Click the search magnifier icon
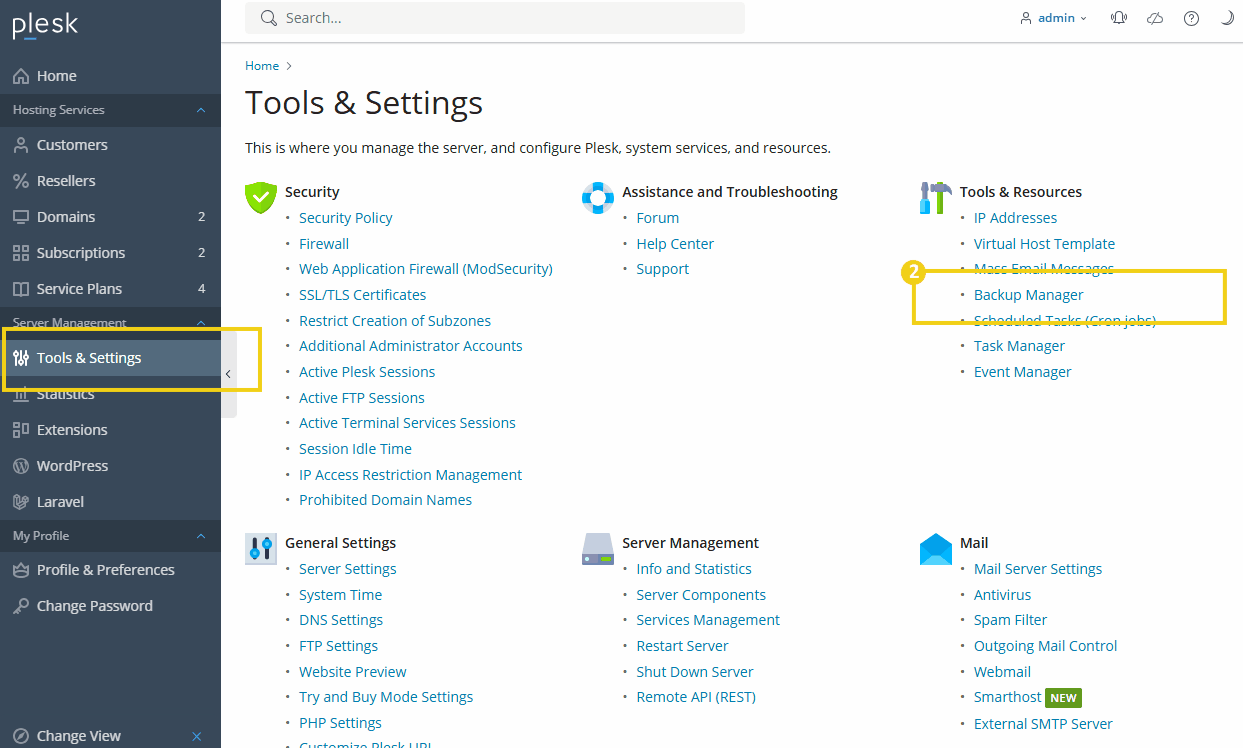This screenshot has width=1243, height=748. (x=268, y=18)
